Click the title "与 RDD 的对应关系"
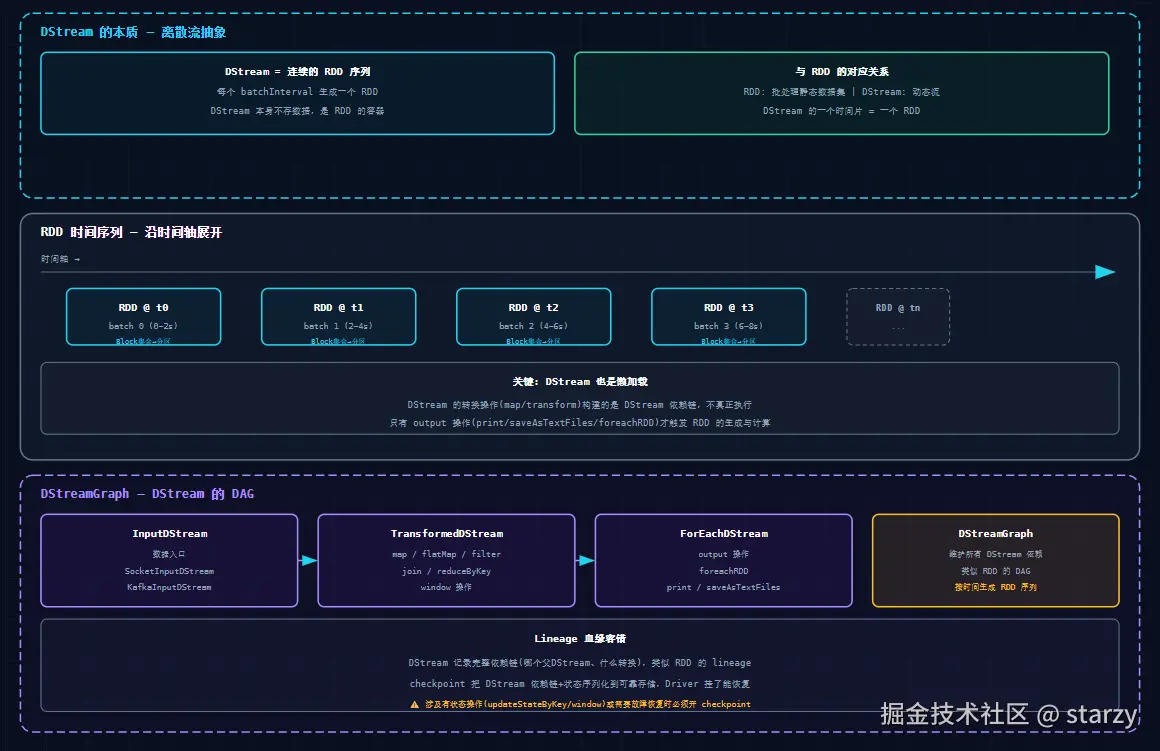Image resolution: width=1160 pixels, height=751 pixels. pos(842,72)
